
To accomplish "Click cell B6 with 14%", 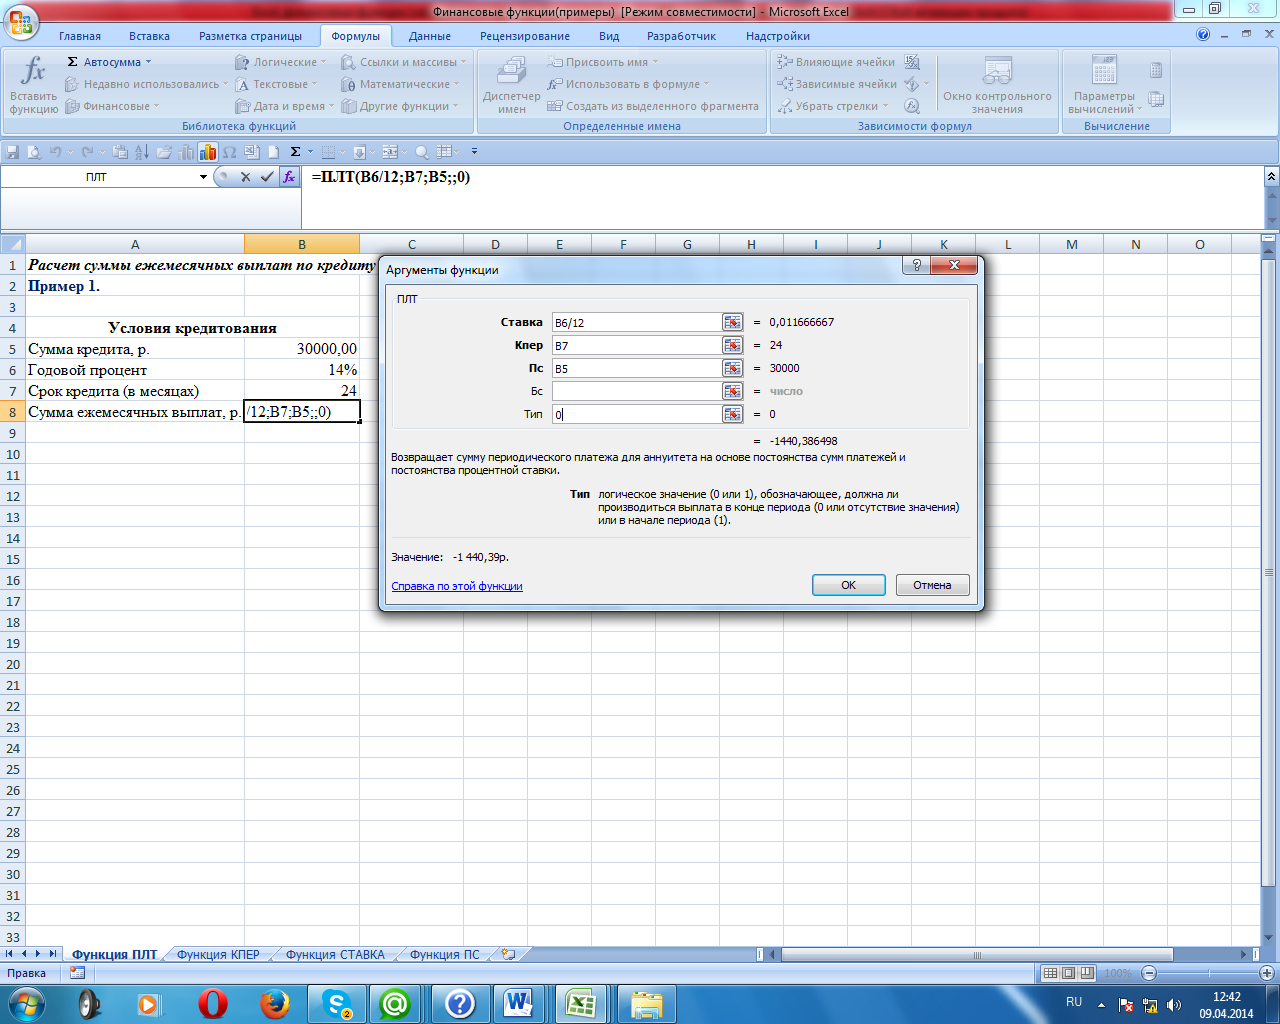I will [x=302, y=370].
